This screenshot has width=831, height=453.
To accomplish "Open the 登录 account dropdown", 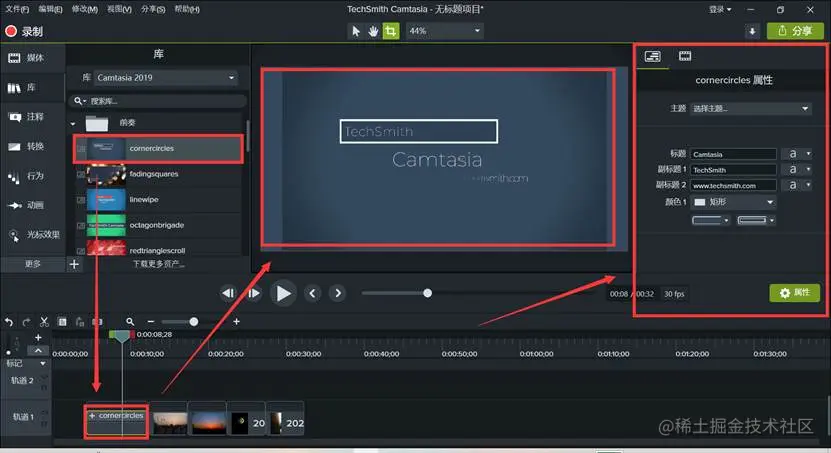I will tap(720, 9).
